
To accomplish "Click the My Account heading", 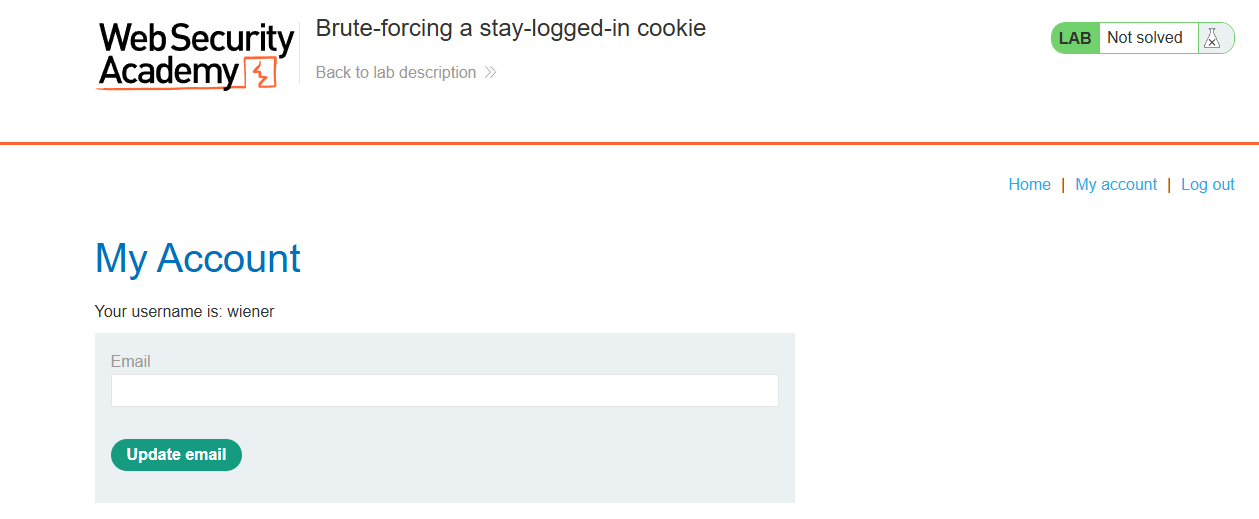I will (x=198, y=258).
